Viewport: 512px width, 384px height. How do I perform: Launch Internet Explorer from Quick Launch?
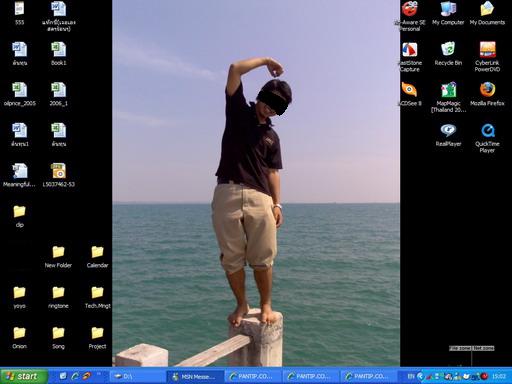coord(75,376)
